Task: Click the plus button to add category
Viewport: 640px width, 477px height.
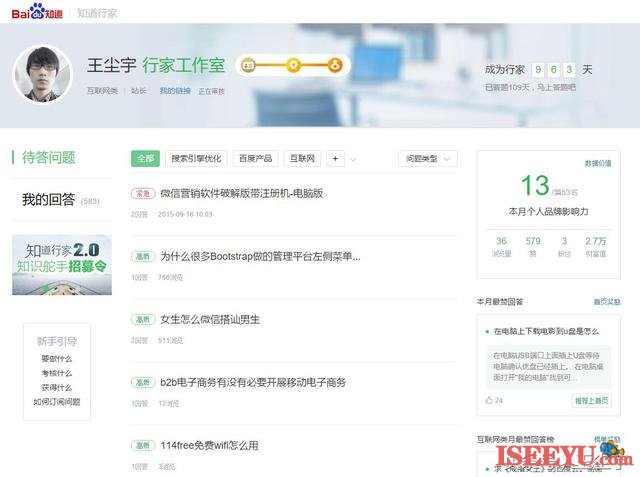Action: coord(336,159)
